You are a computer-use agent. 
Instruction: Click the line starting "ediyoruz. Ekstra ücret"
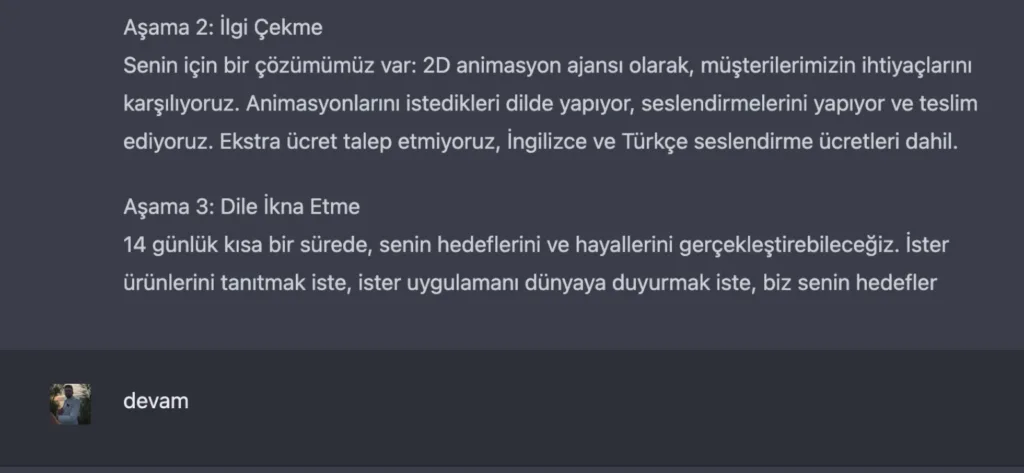(x=540, y=142)
